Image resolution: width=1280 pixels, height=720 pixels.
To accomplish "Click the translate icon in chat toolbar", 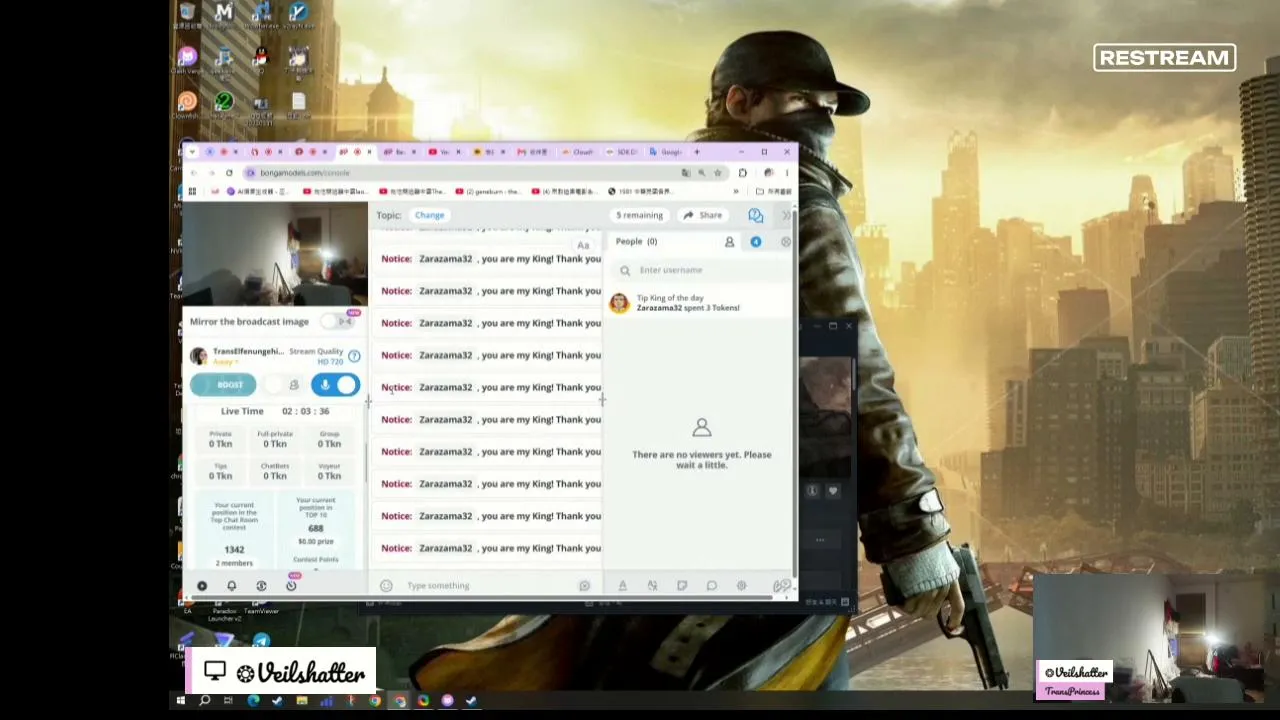I will (652, 586).
